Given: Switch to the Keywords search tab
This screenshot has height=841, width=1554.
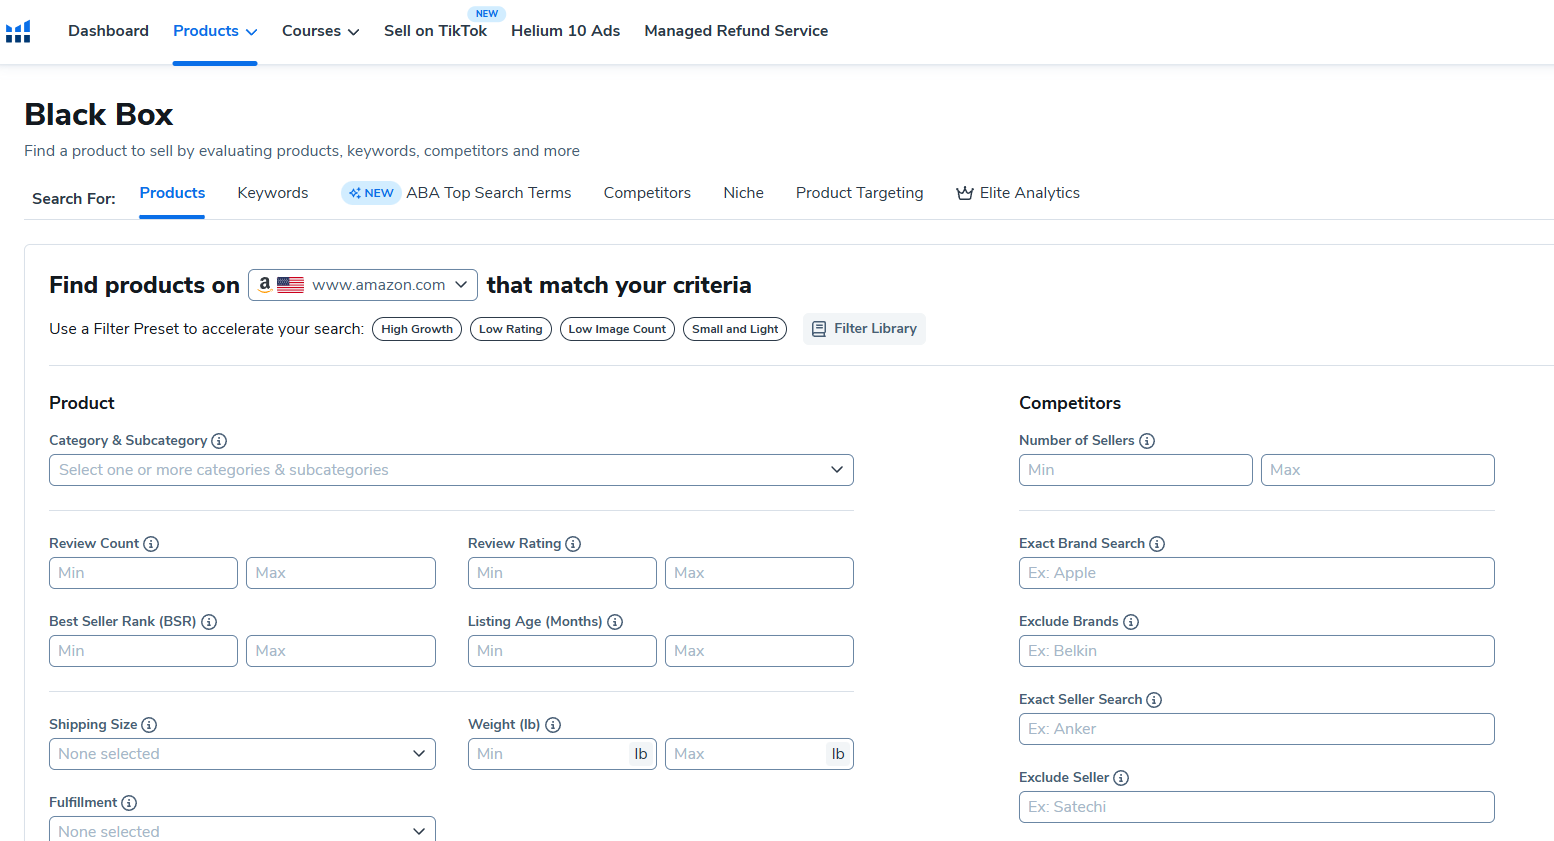Looking at the screenshot, I should pos(272,193).
